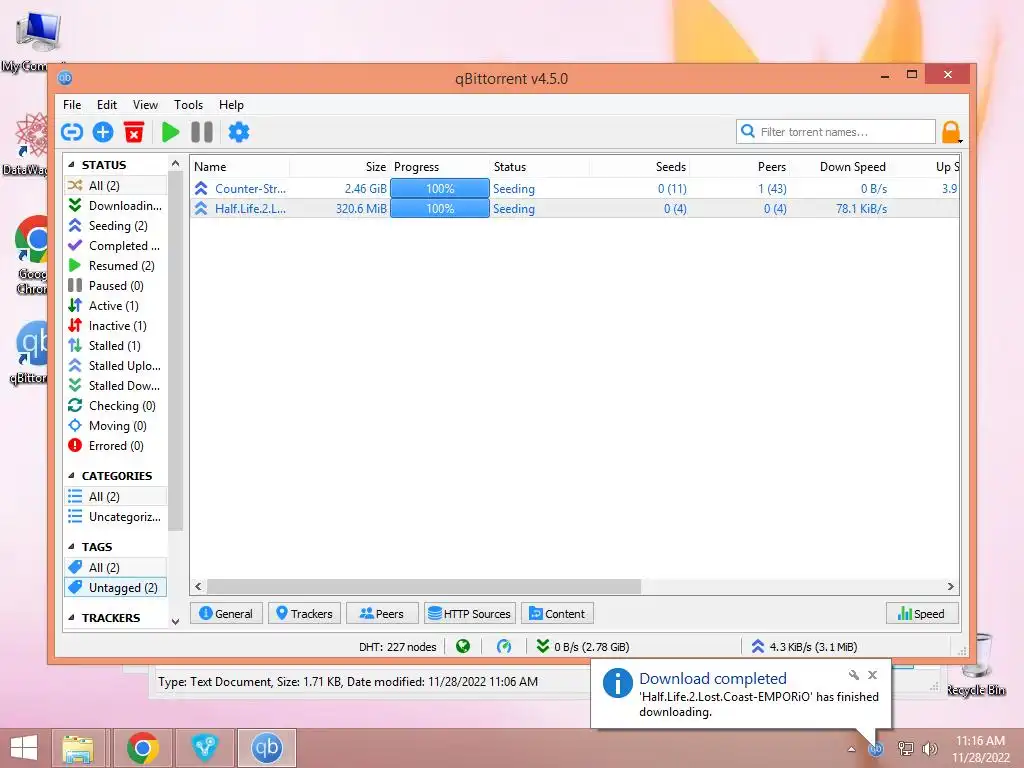
Task: Open Chrome from the taskbar
Action: coord(142,748)
